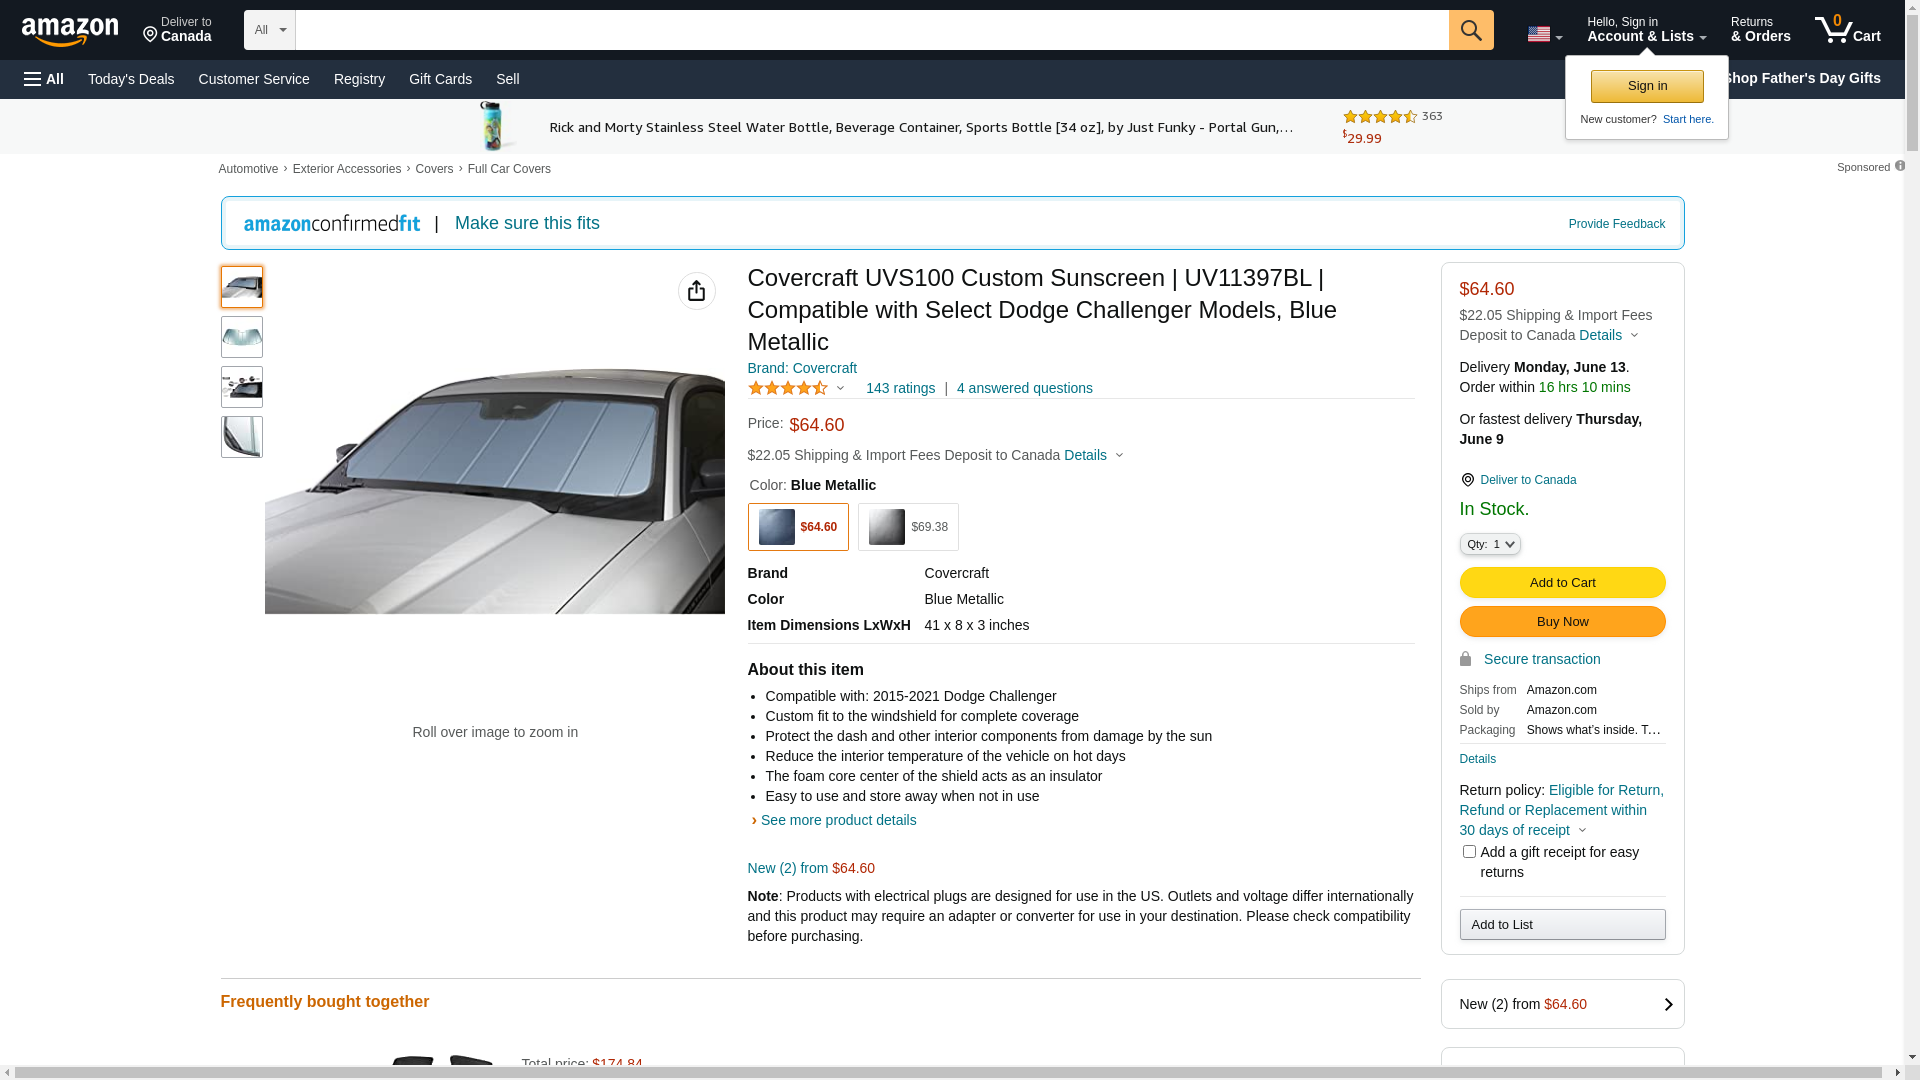Open Gift Cards in nav bar

440,79
